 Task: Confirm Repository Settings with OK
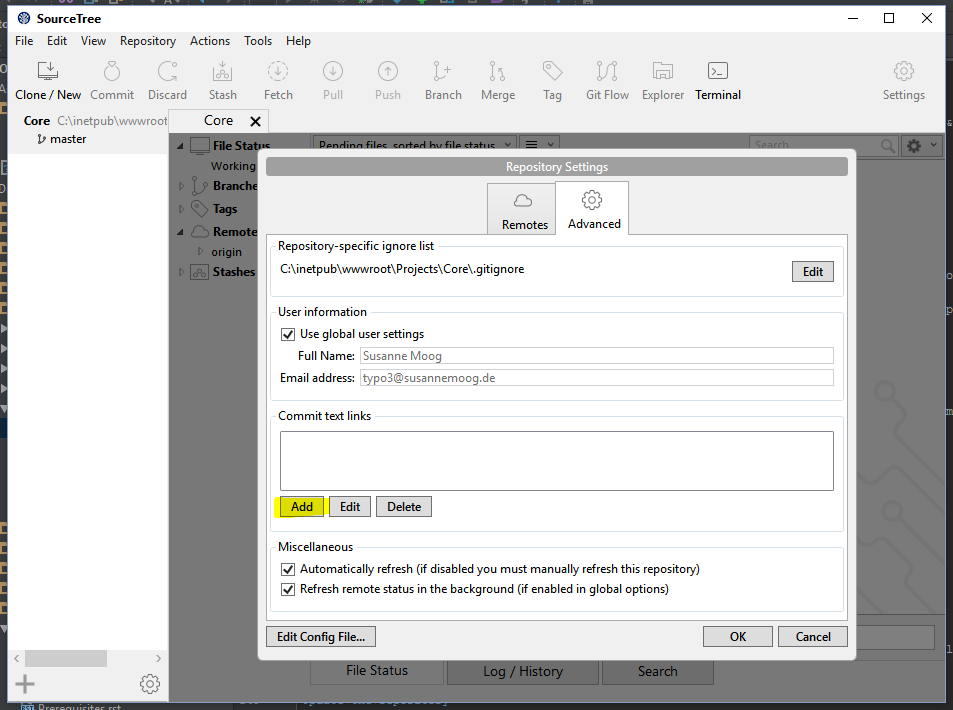(738, 636)
